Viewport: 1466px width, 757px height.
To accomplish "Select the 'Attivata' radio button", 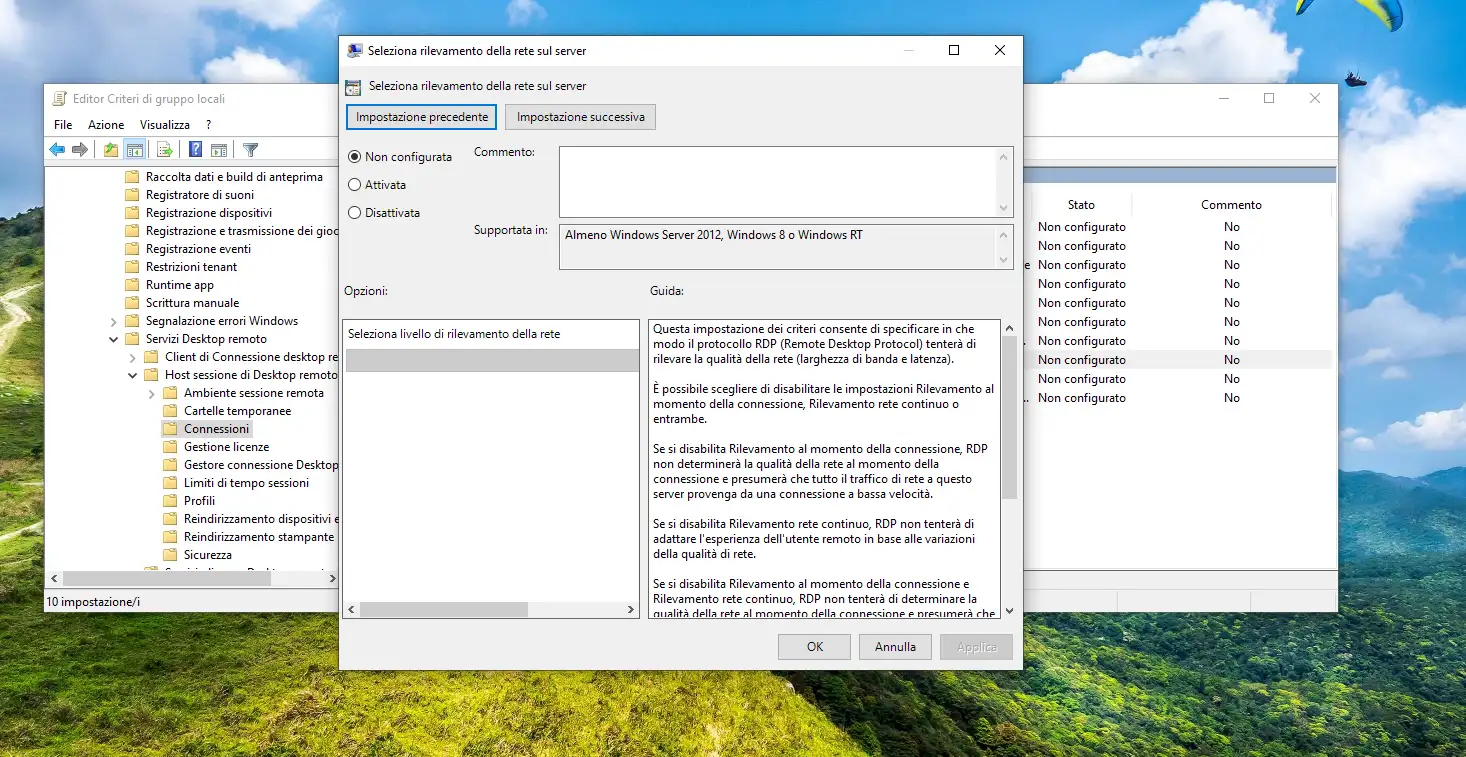I will click(354, 185).
